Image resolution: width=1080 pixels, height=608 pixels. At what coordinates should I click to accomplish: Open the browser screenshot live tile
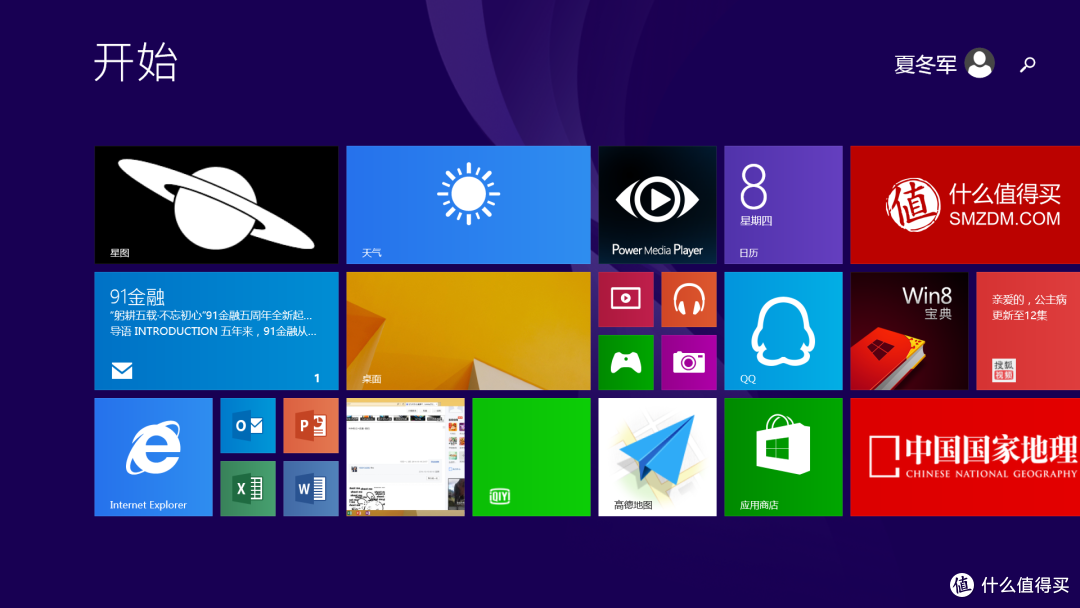point(405,457)
